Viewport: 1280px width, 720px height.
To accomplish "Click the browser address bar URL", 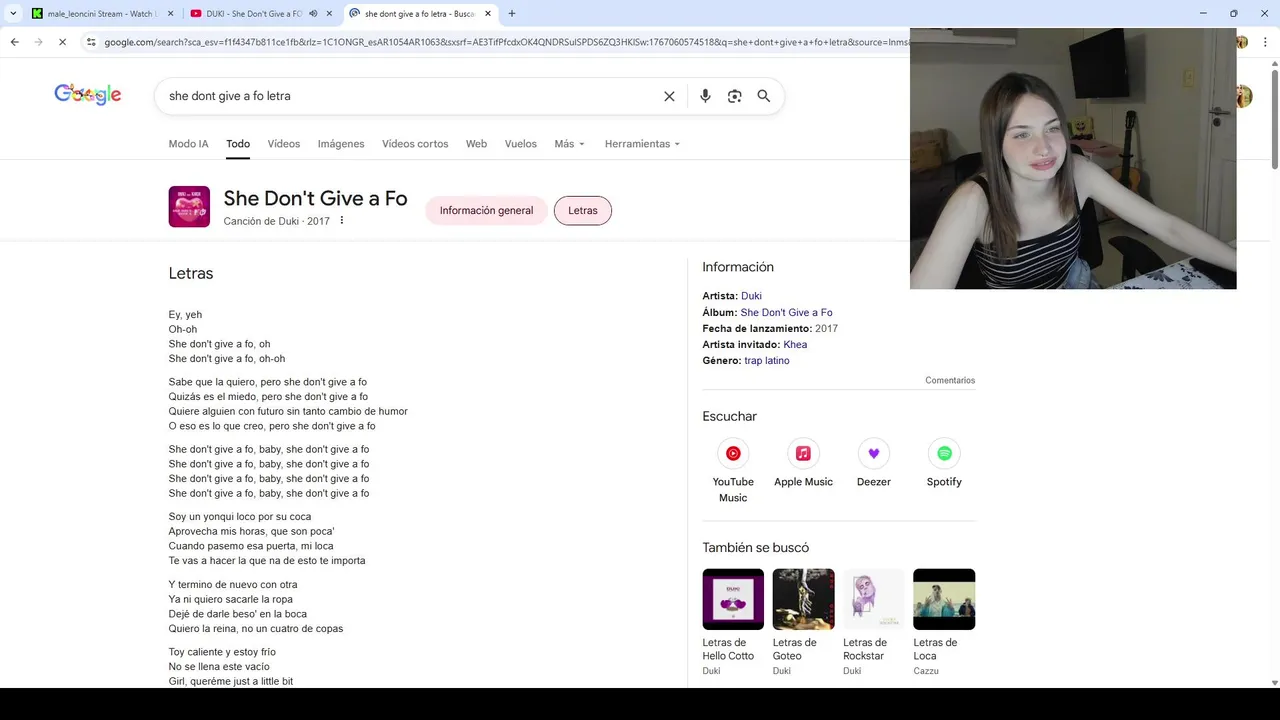I will point(505,42).
